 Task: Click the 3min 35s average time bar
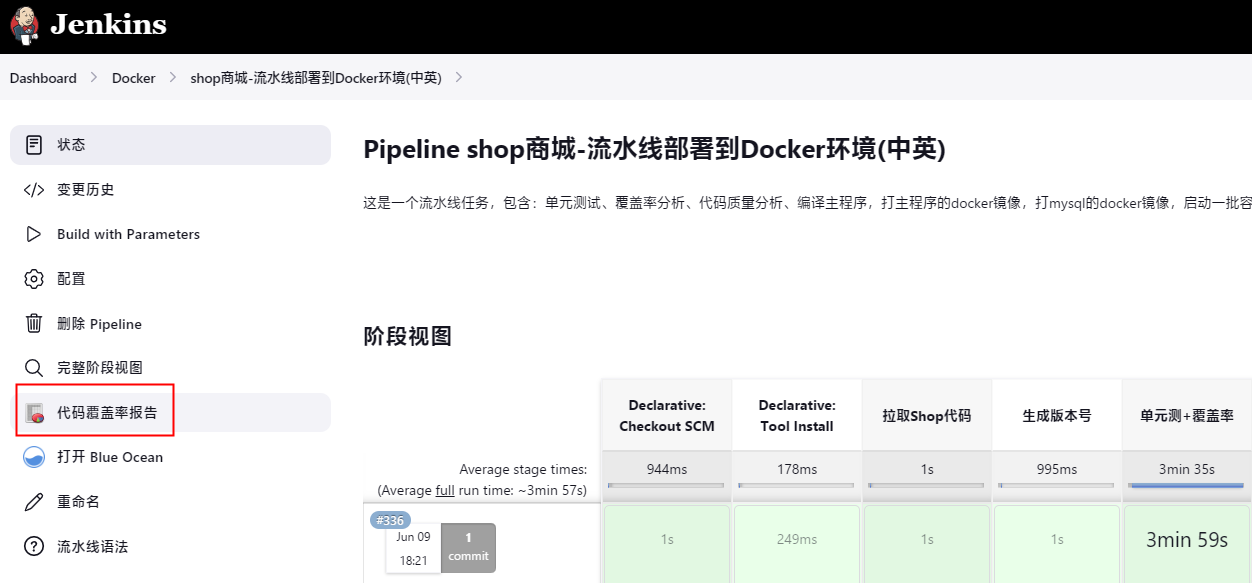[1187, 486]
